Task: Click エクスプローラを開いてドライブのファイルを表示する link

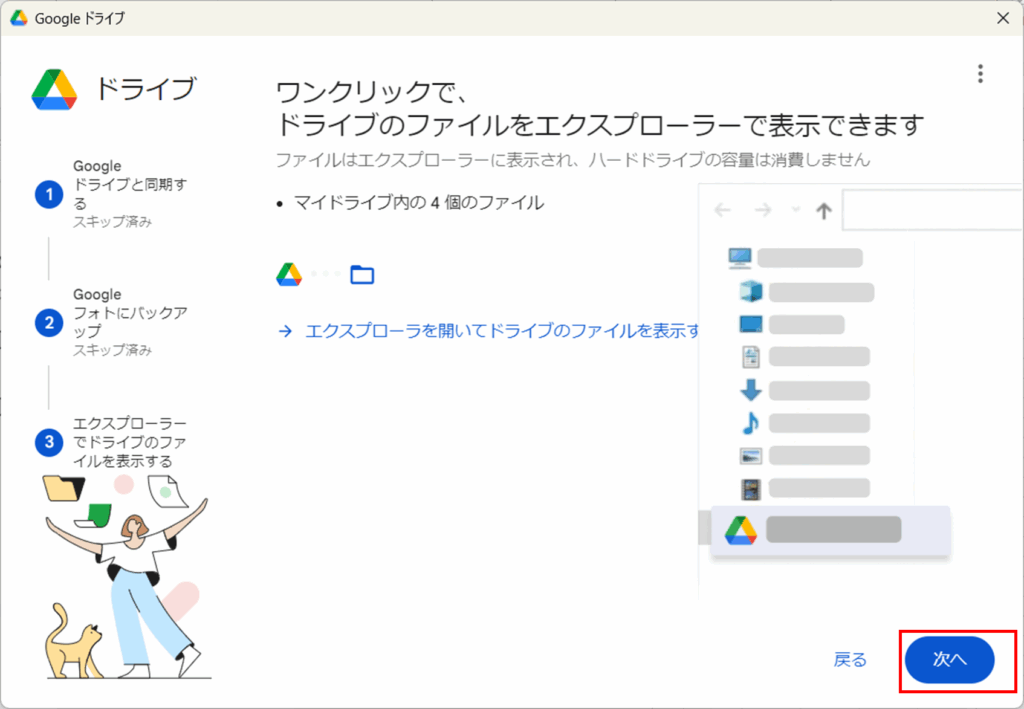Action: tap(503, 331)
